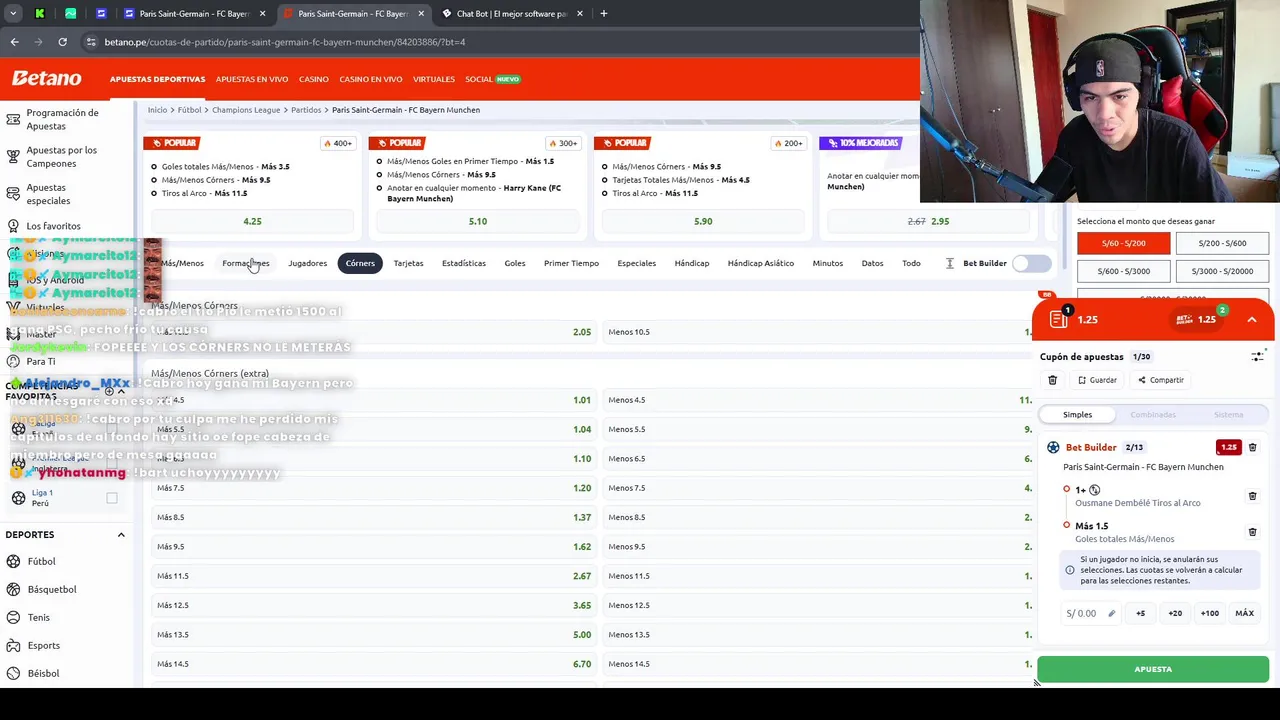
Task: Check the Liga 1 Perú favorite checkbox
Action: 112,497
